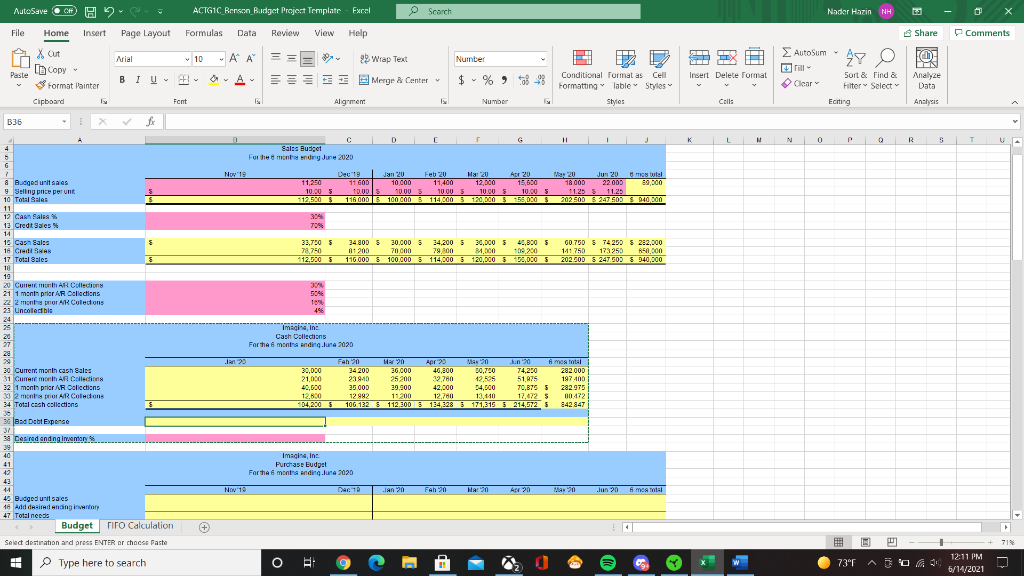
Task: Switch to the Formulas ribbon tab
Action: tap(203, 33)
